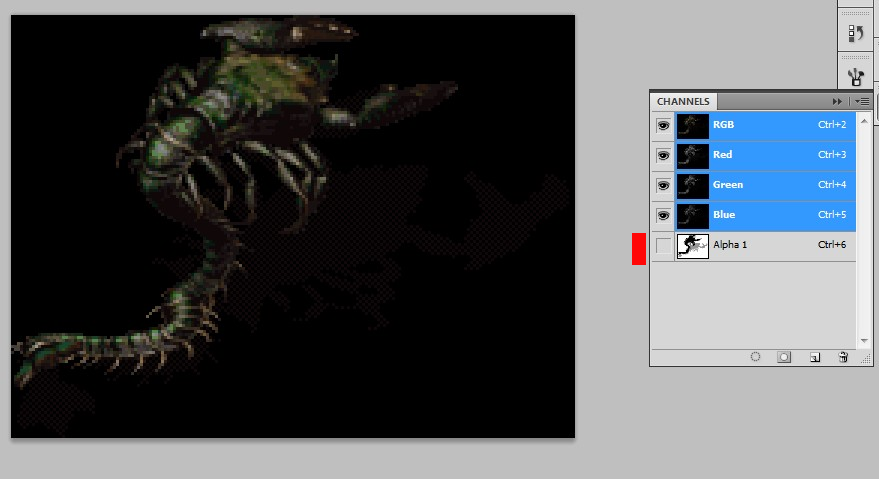This screenshot has height=479, width=879.
Task: Toggle visibility eye of RGB channel
Action: (663, 126)
